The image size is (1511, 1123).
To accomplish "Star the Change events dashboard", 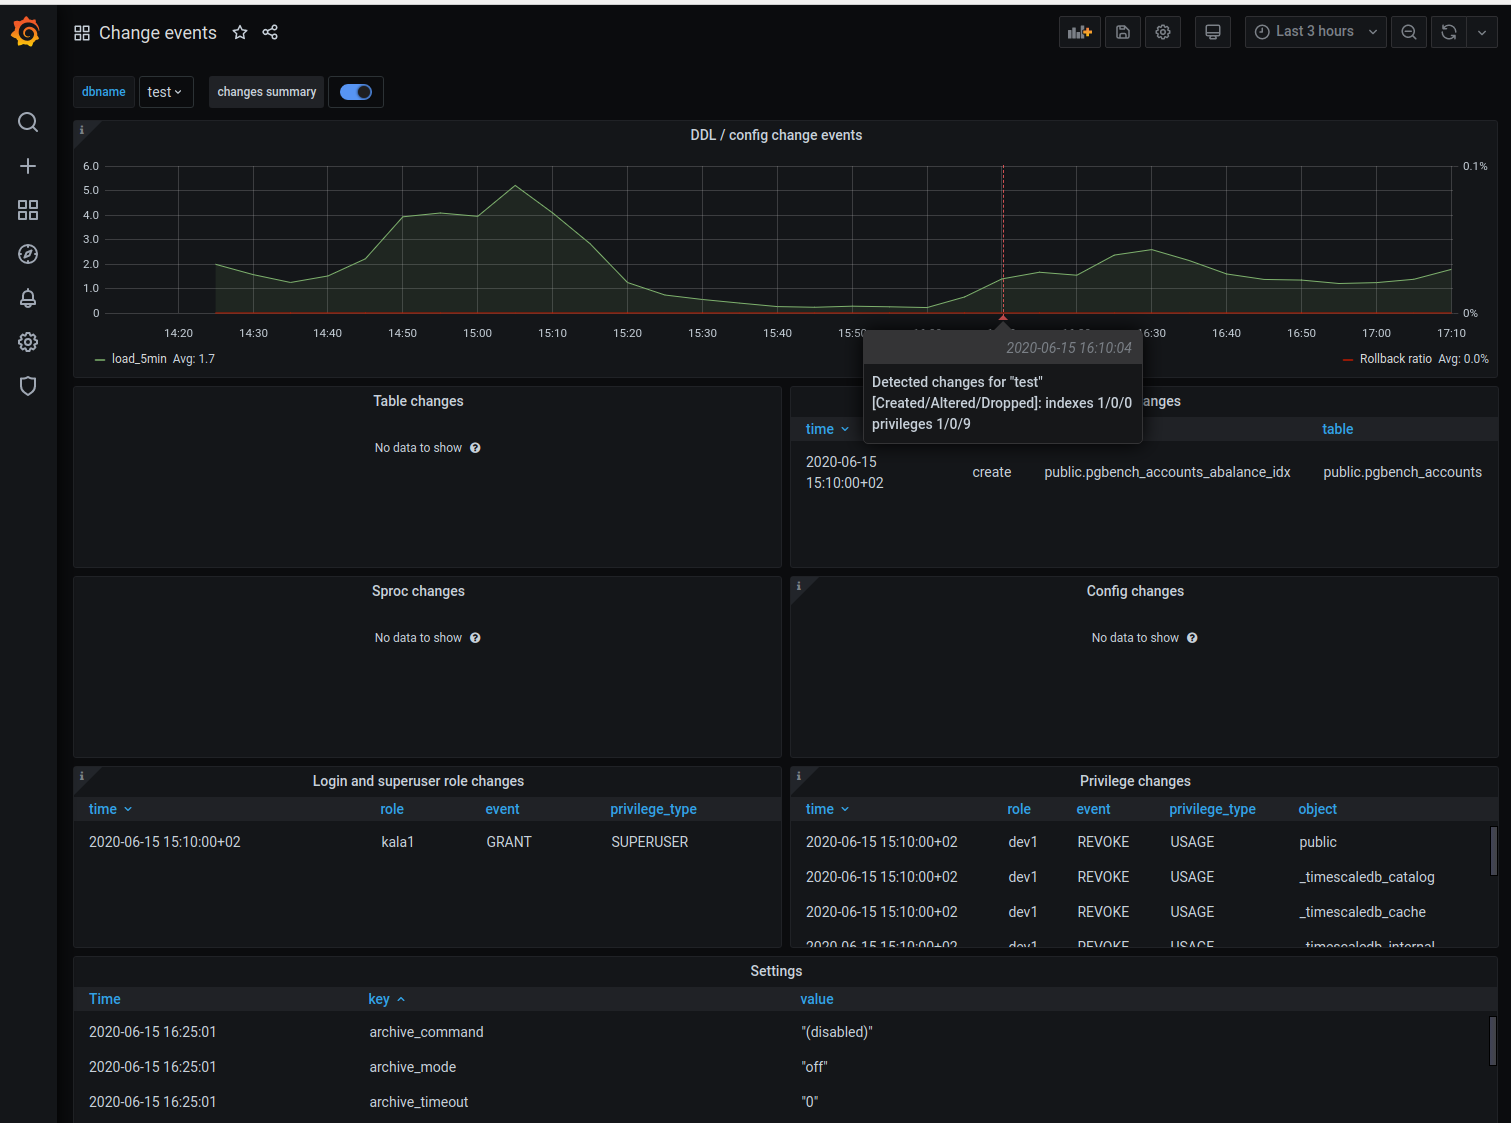I will click(240, 33).
